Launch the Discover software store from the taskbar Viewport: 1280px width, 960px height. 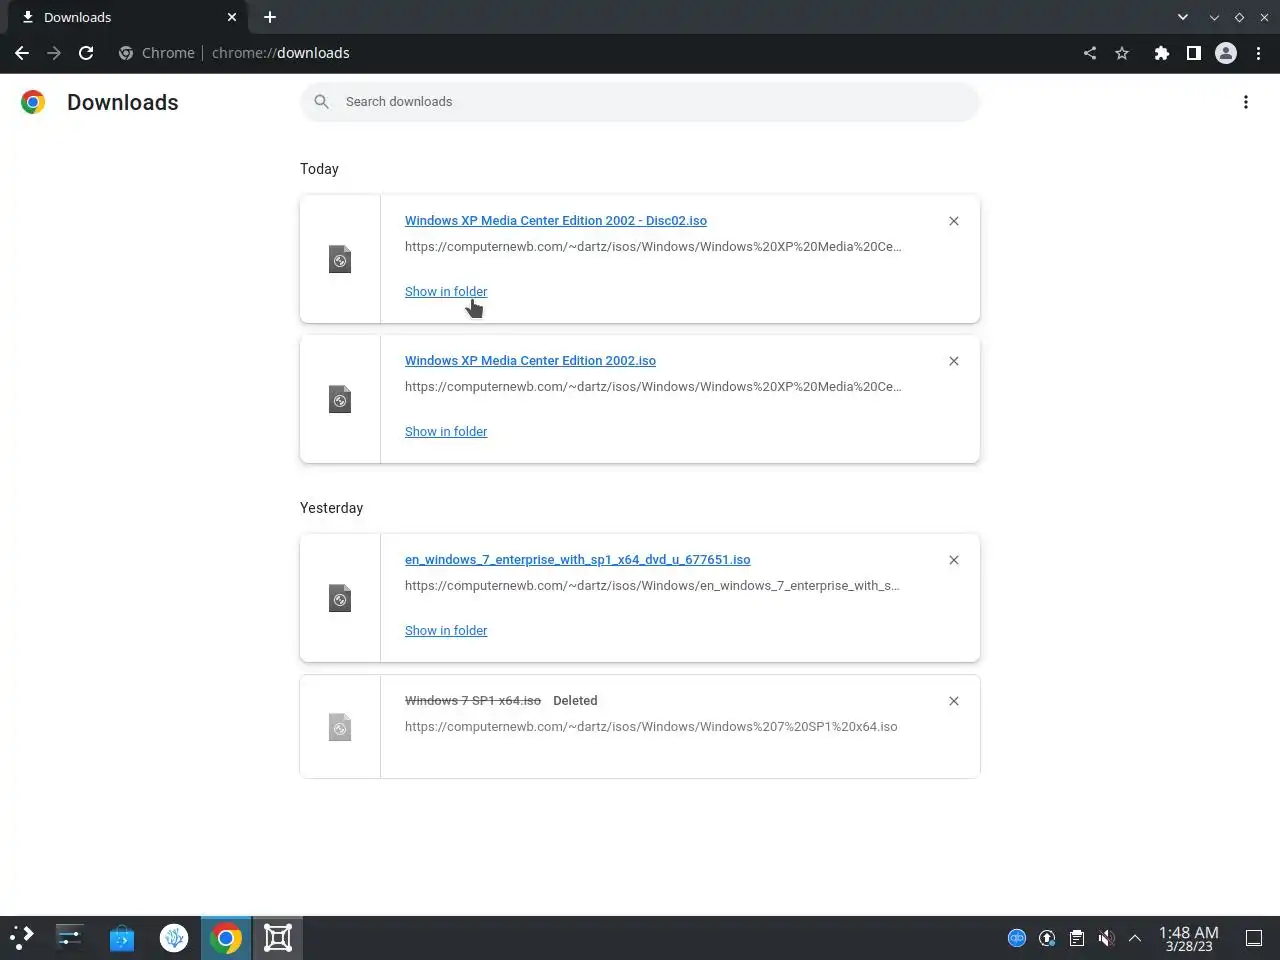coord(122,938)
